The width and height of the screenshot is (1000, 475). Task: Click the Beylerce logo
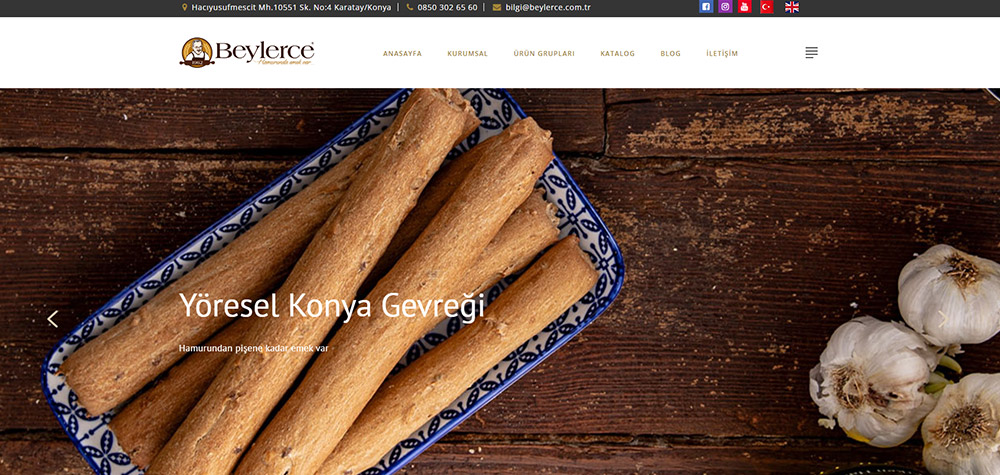click(x=247, y=52)
